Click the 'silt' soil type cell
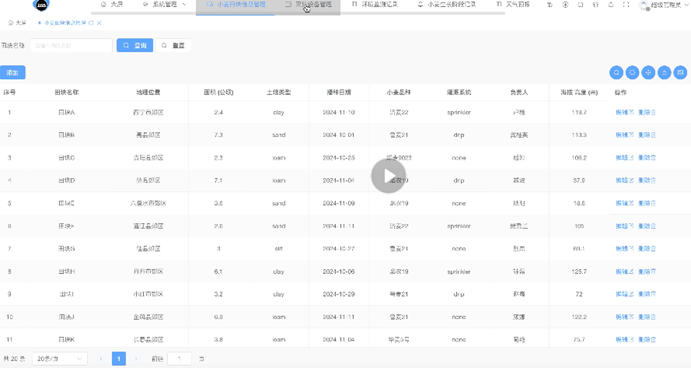The height and width of the screenshot is (368, 691). (279, 249)
